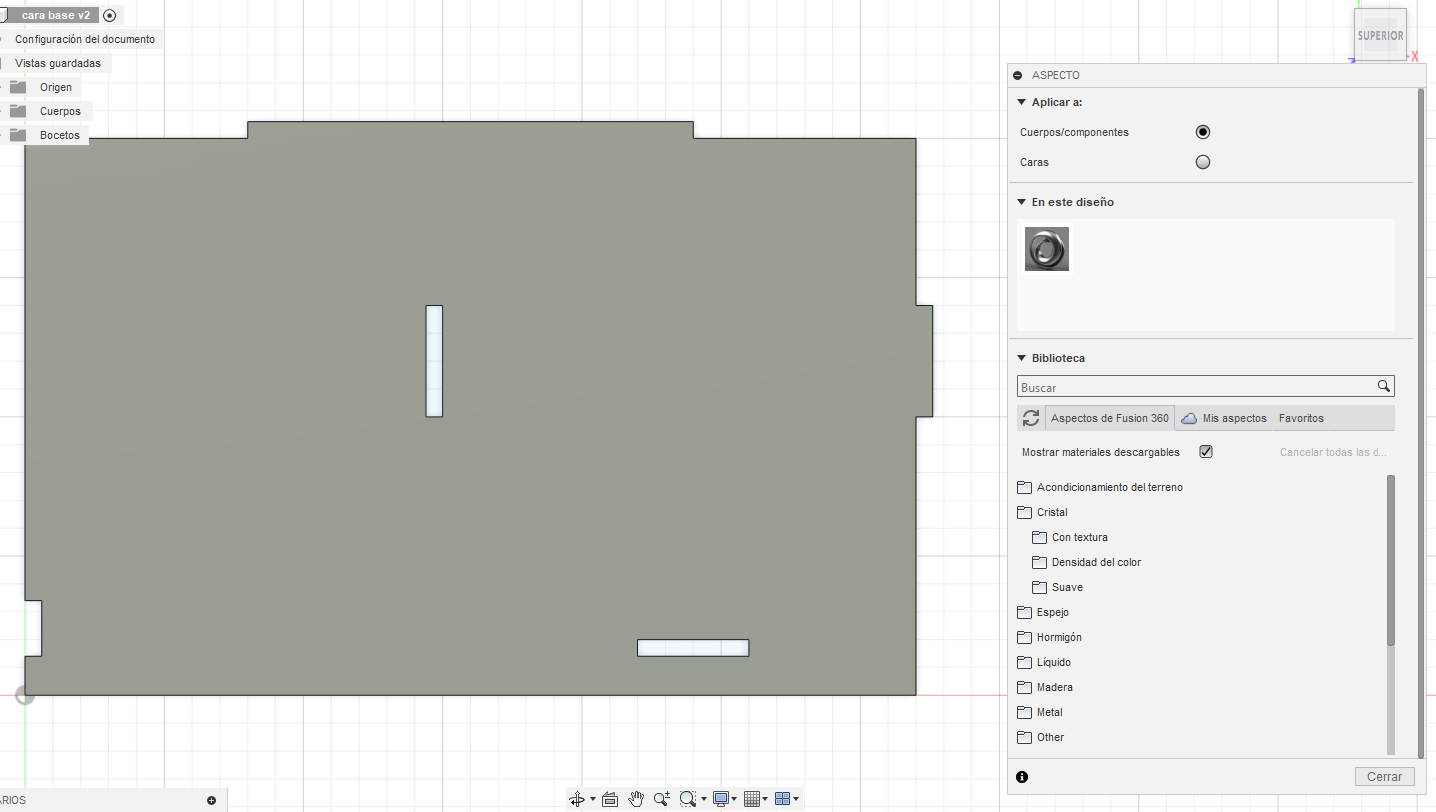This screenshot has width=1436, height=812.
Task: Collapse the Biblioteca section
Action: click(1021, 358)
